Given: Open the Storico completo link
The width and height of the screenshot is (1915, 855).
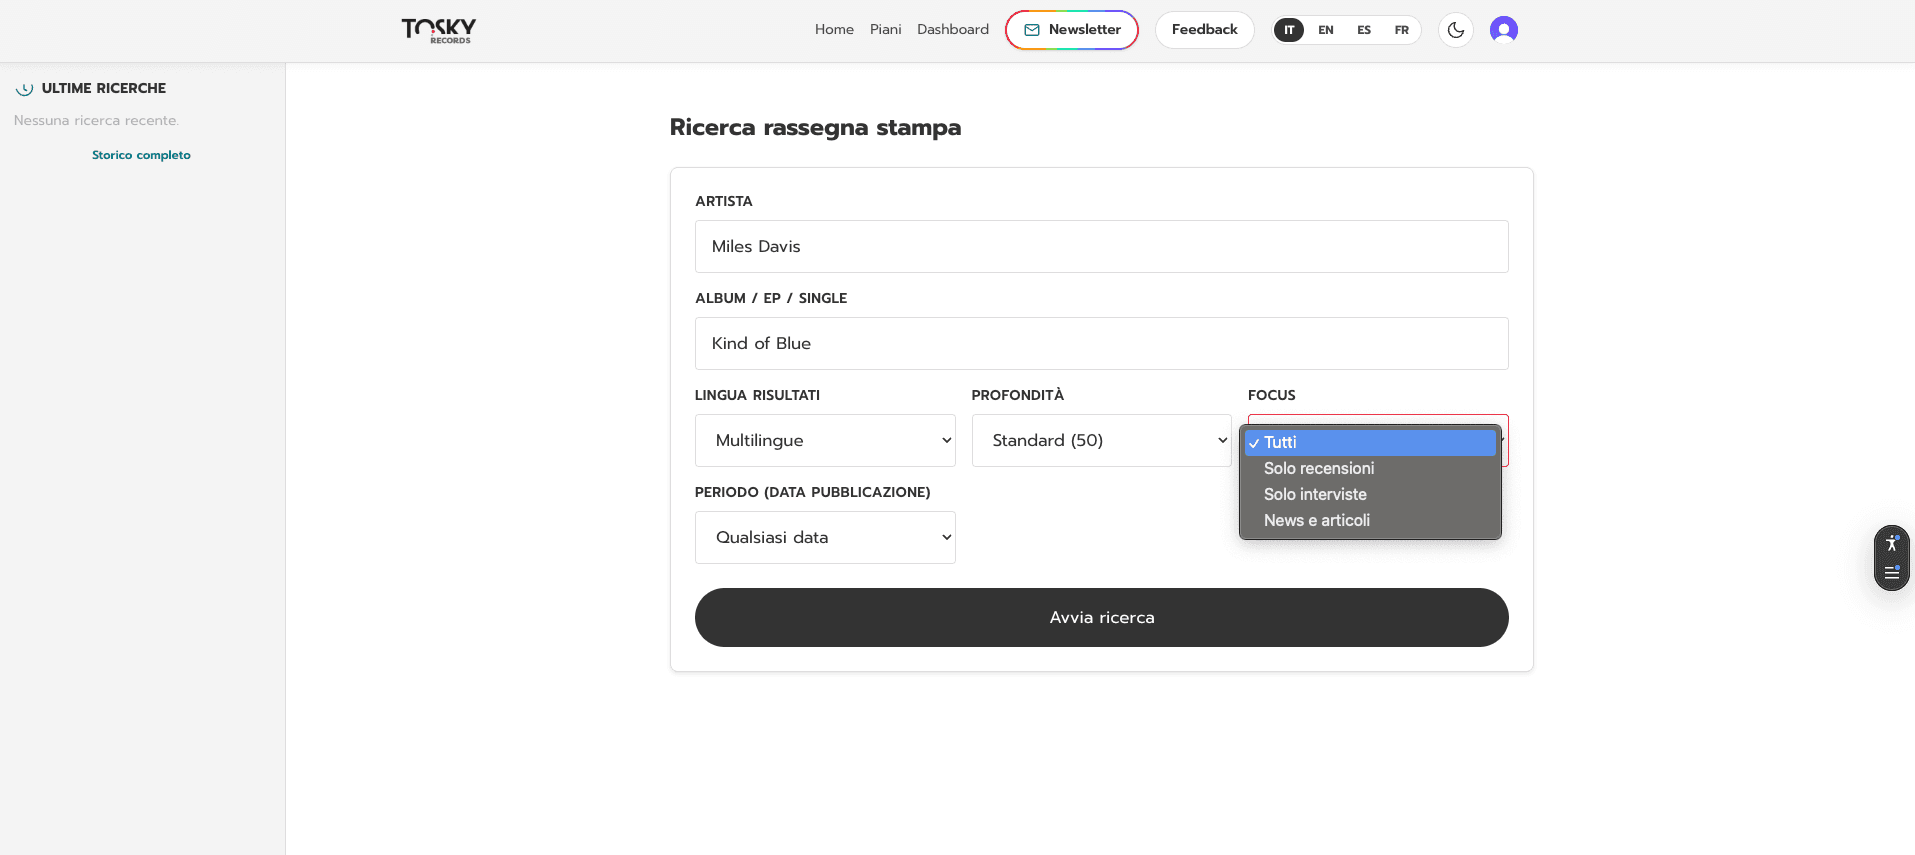Looking at the screenshot, I should click(141, 155).
